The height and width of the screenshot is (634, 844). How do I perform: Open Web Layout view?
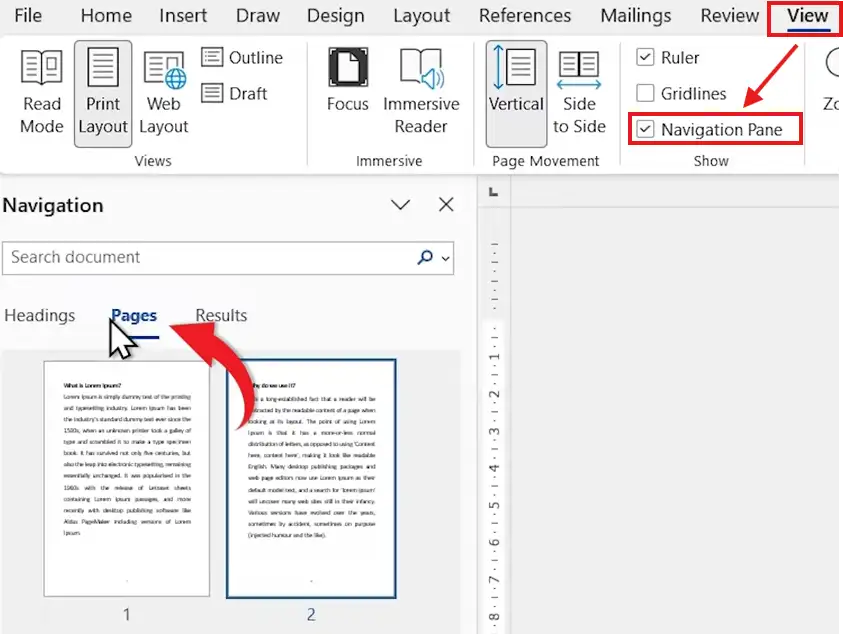pos(163,92)
